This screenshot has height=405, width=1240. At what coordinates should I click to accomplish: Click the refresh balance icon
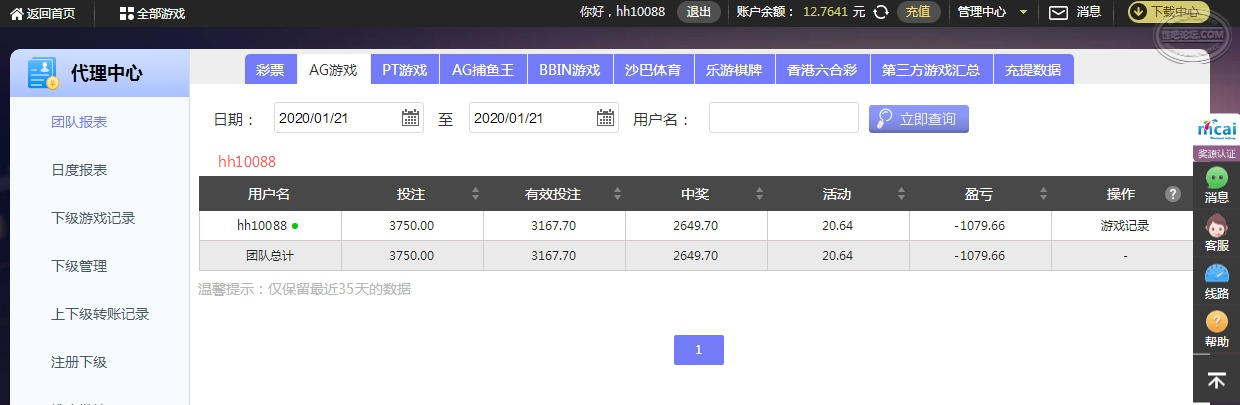coord(881,12)
